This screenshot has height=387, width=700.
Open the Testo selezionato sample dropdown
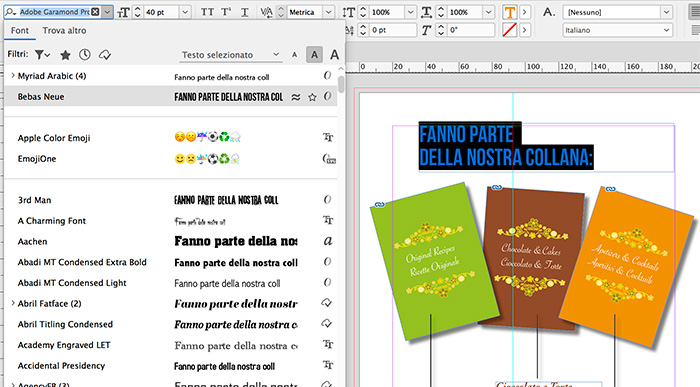tap(230, 54)
